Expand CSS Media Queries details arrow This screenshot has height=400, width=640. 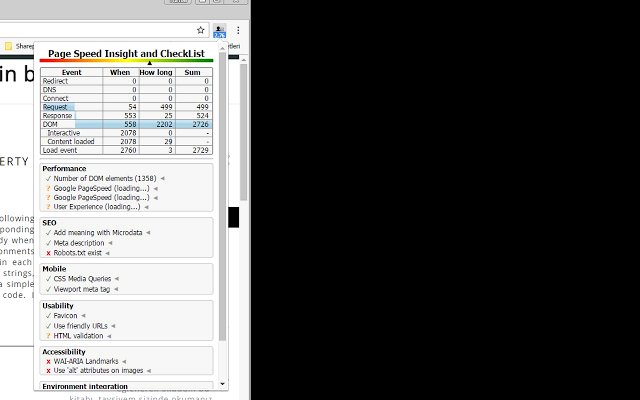pyautogui.click(x=117, y=279)
